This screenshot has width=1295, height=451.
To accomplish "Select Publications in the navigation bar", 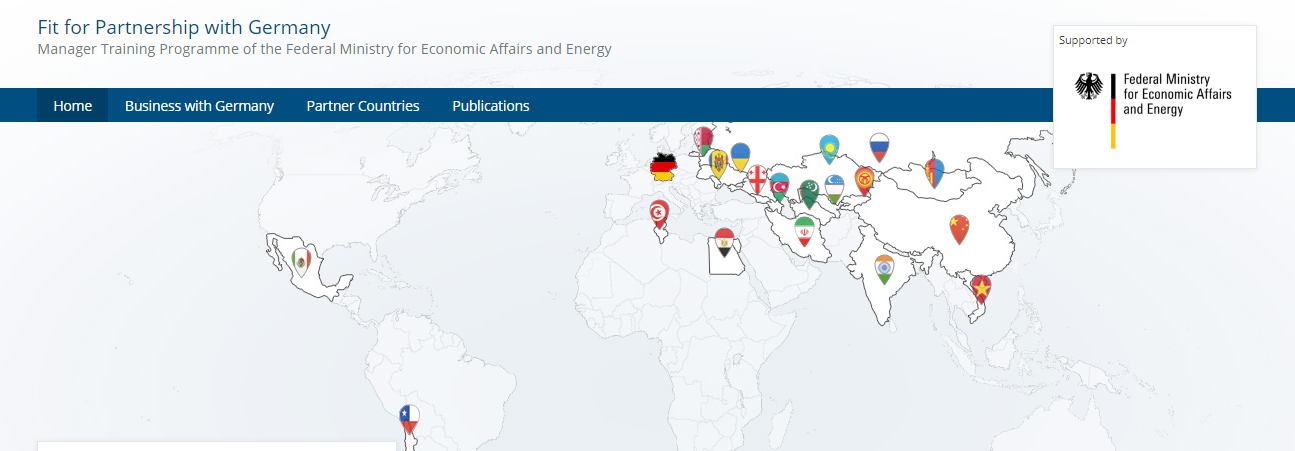I will [491, 105].
